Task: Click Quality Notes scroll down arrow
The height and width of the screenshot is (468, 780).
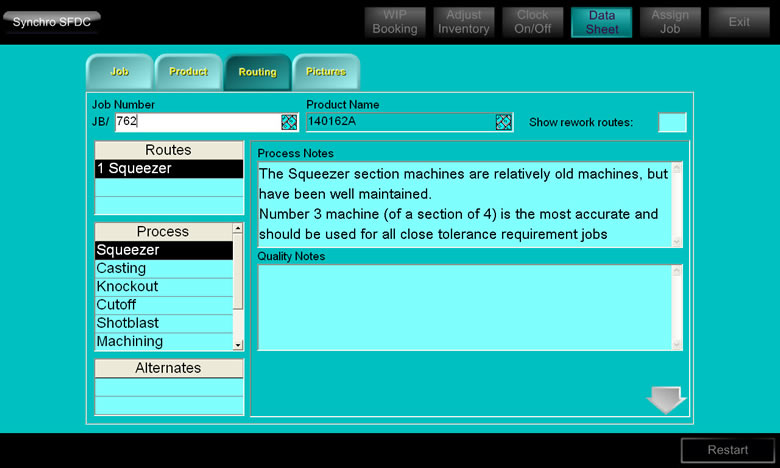Action: [x=677, y=344]
